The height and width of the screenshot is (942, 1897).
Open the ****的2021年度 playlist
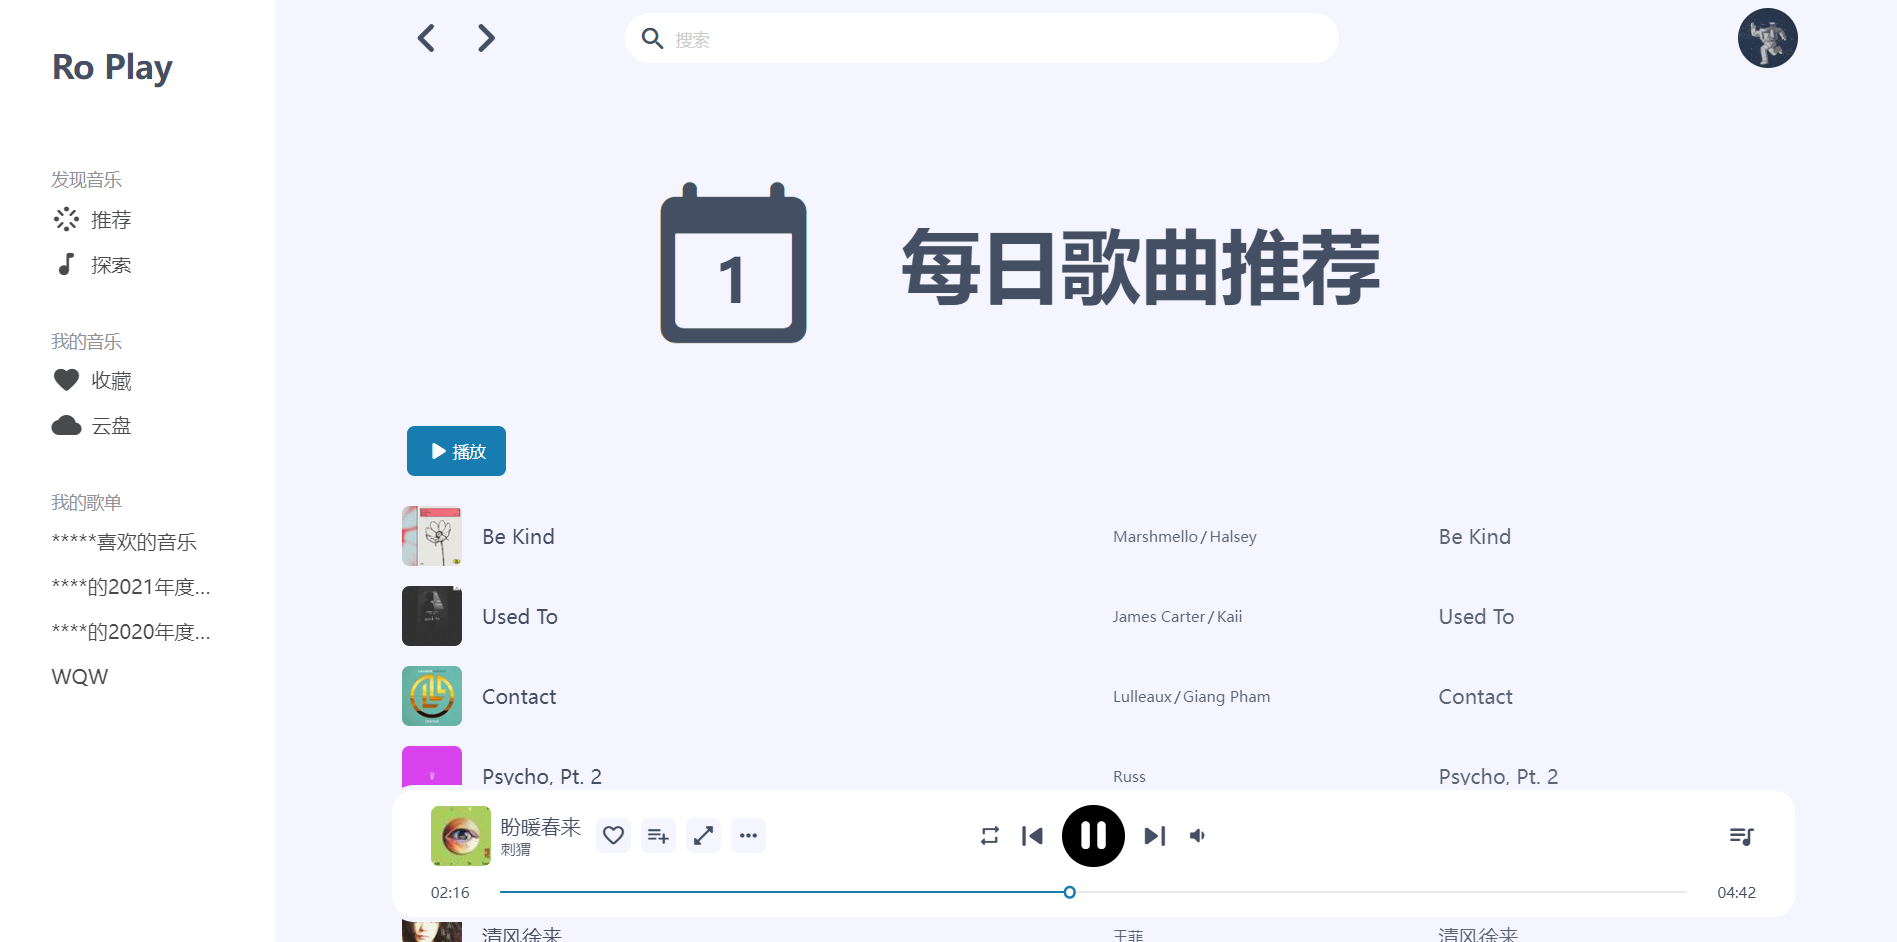point(131,587)
